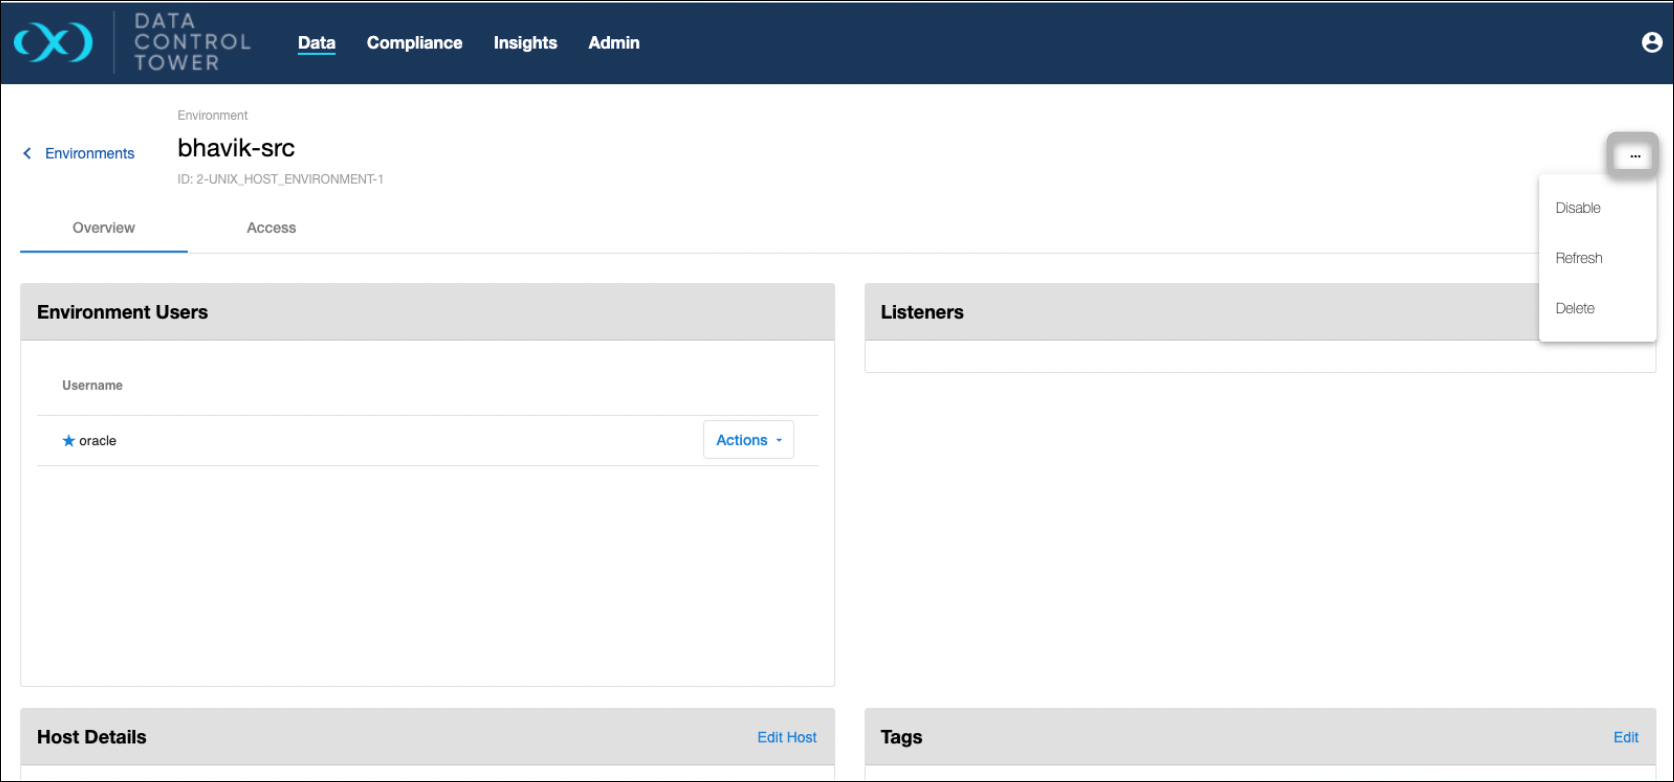This screenshot has height=782, width=1674.
Task: Click the three-dot more actions button
Action: 1634,156
